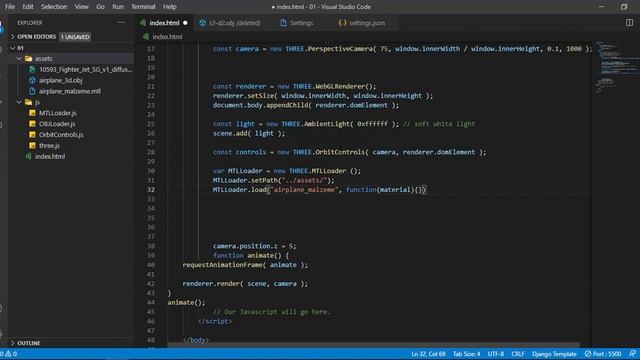This screenshot has width=640, height=360.
Task: Select the js folder icon
Action: pos(28,102)
